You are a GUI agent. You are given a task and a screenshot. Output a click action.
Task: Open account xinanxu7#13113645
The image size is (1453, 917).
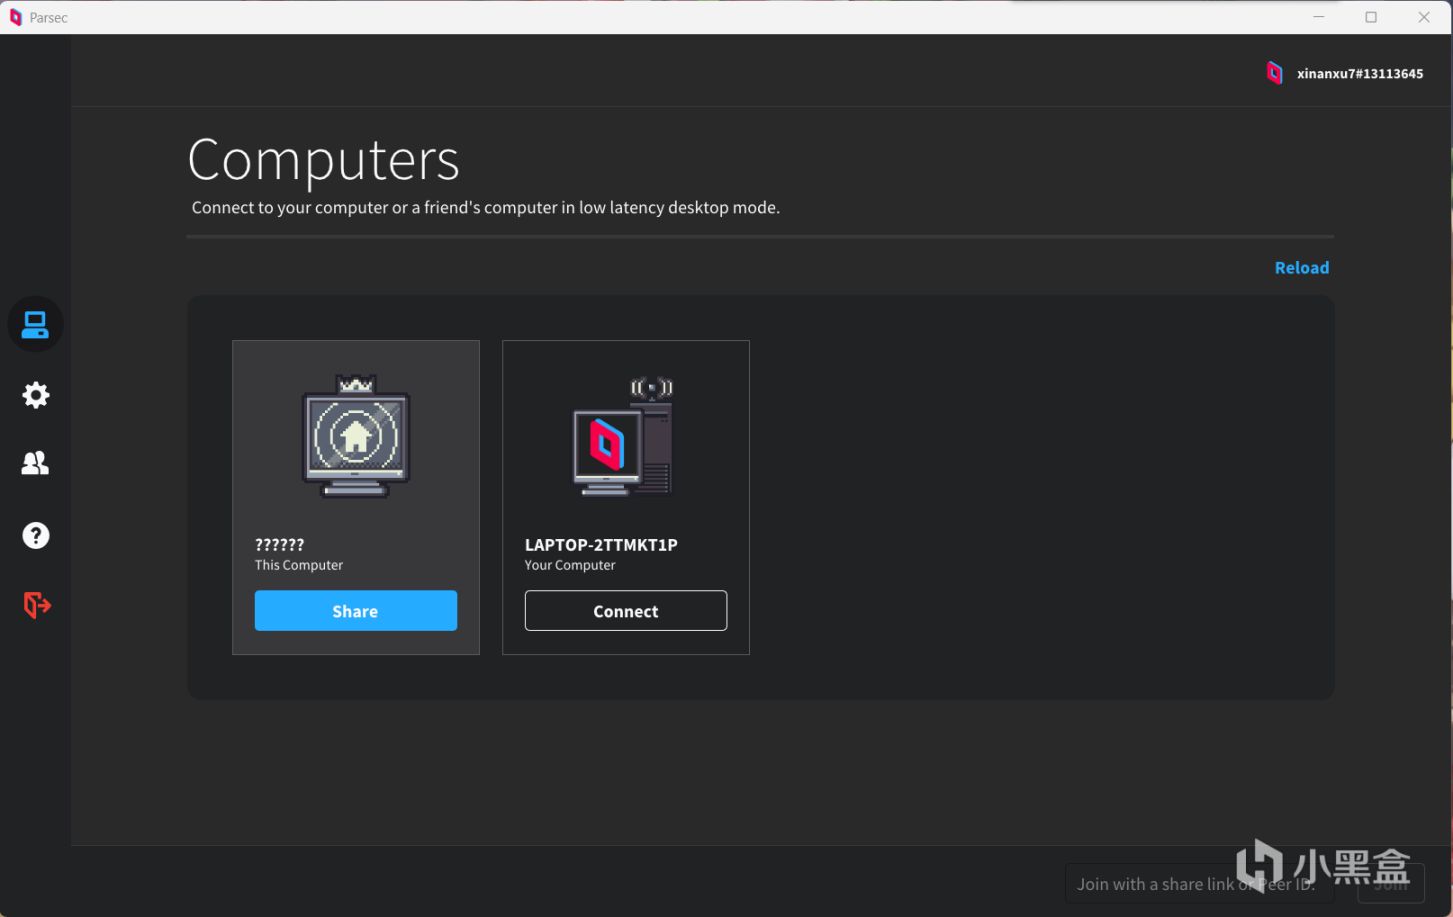pyautogui.click(x=1360, y=74)
